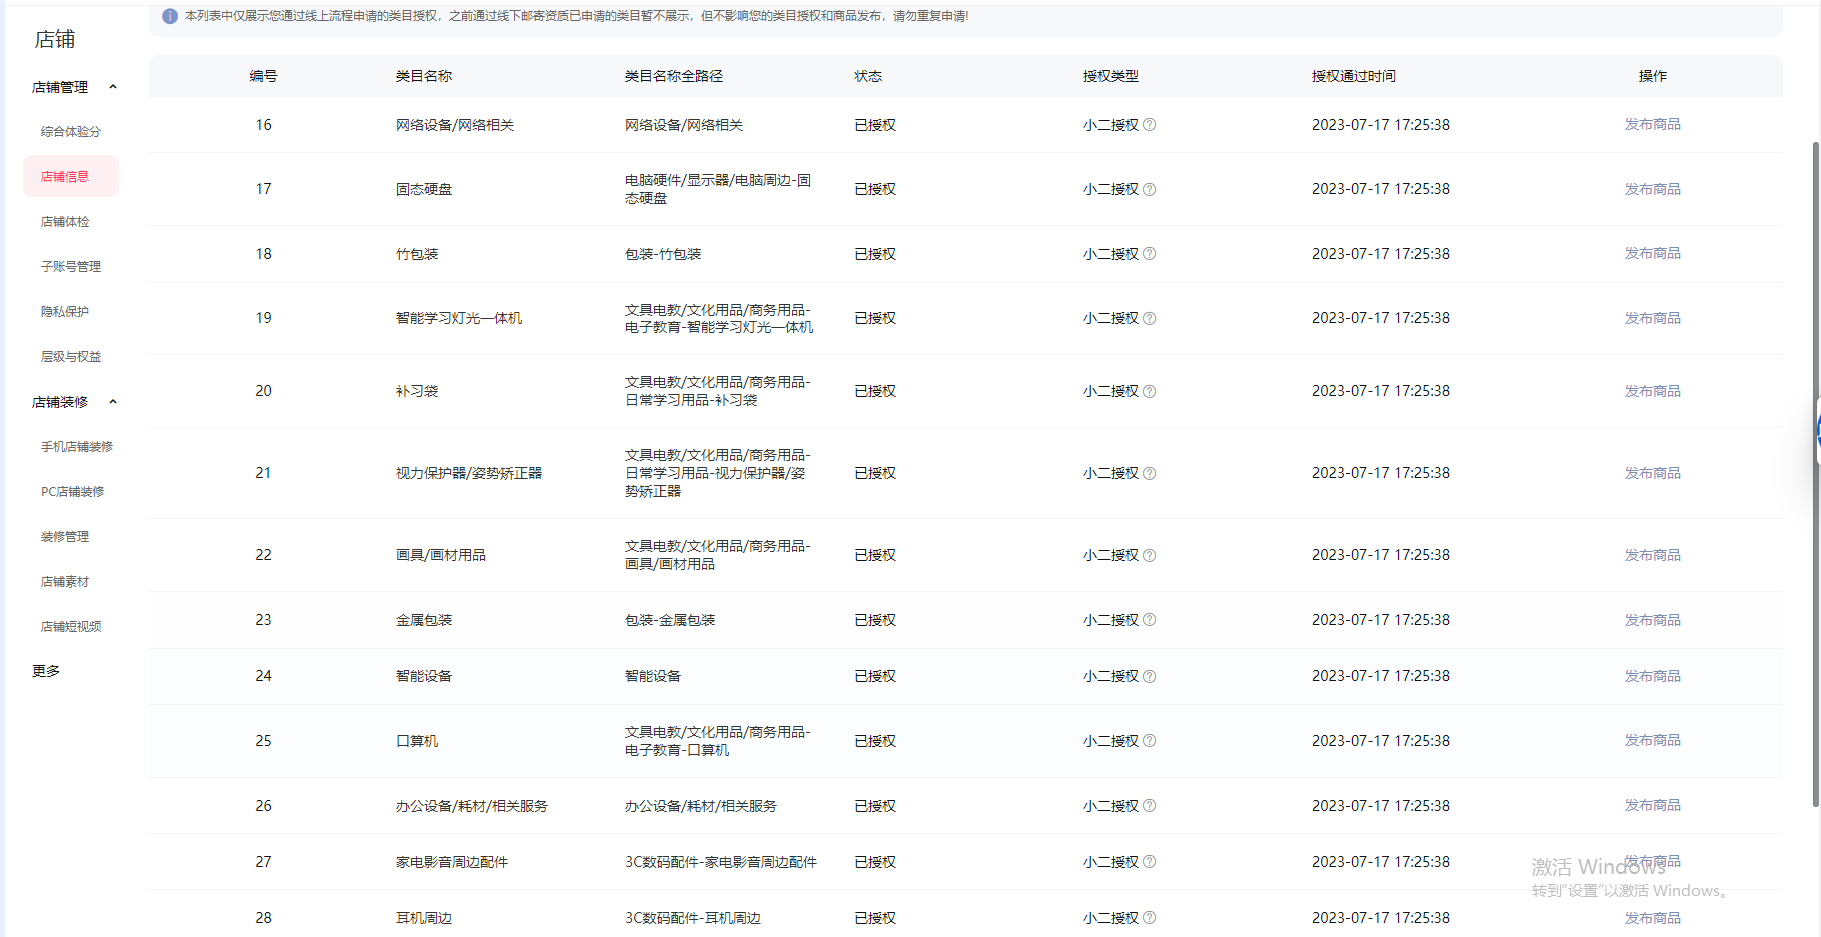
Task: Click help icon beside 小二授权 in row 17
Action: click(1149, 189)
